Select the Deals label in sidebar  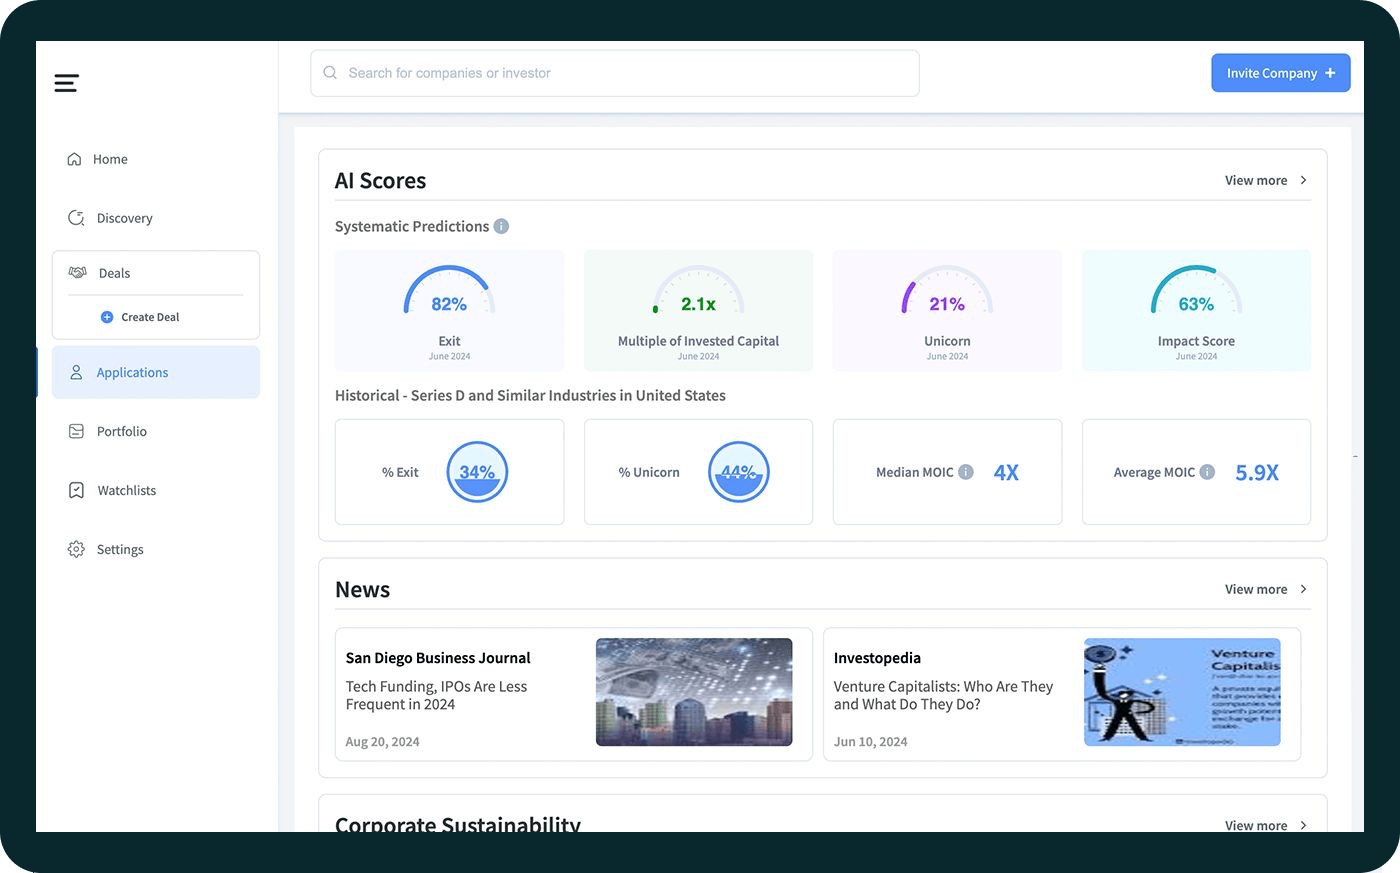coord(114,273)
